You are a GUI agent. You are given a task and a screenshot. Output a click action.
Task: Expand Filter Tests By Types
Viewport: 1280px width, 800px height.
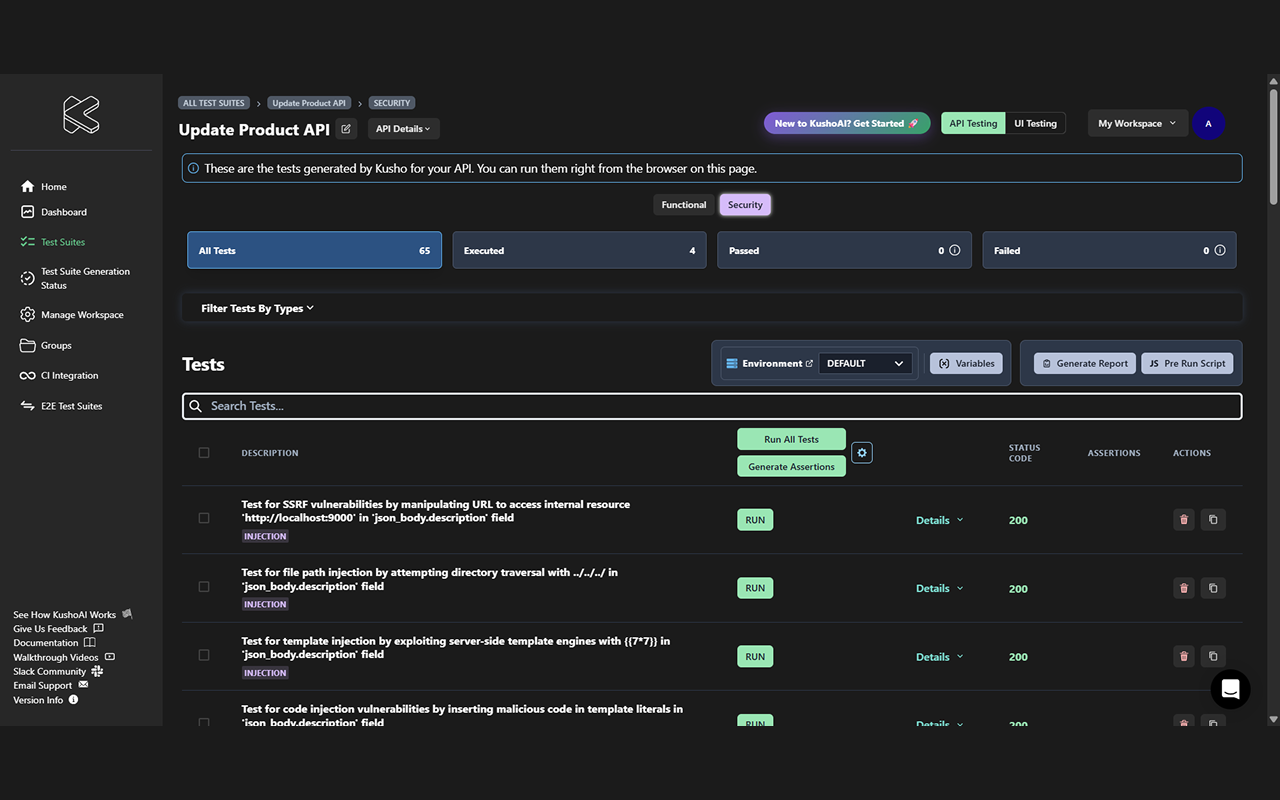[257, 308]
